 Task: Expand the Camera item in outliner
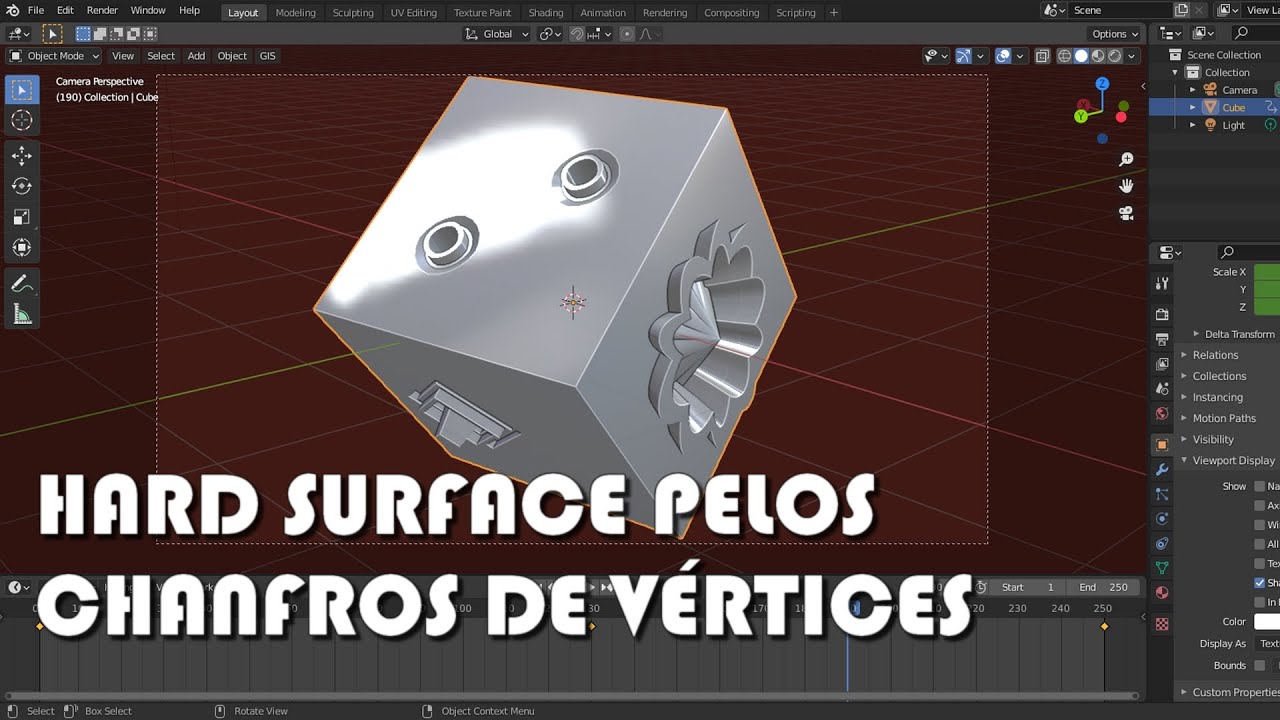[x=1192, y=90]
